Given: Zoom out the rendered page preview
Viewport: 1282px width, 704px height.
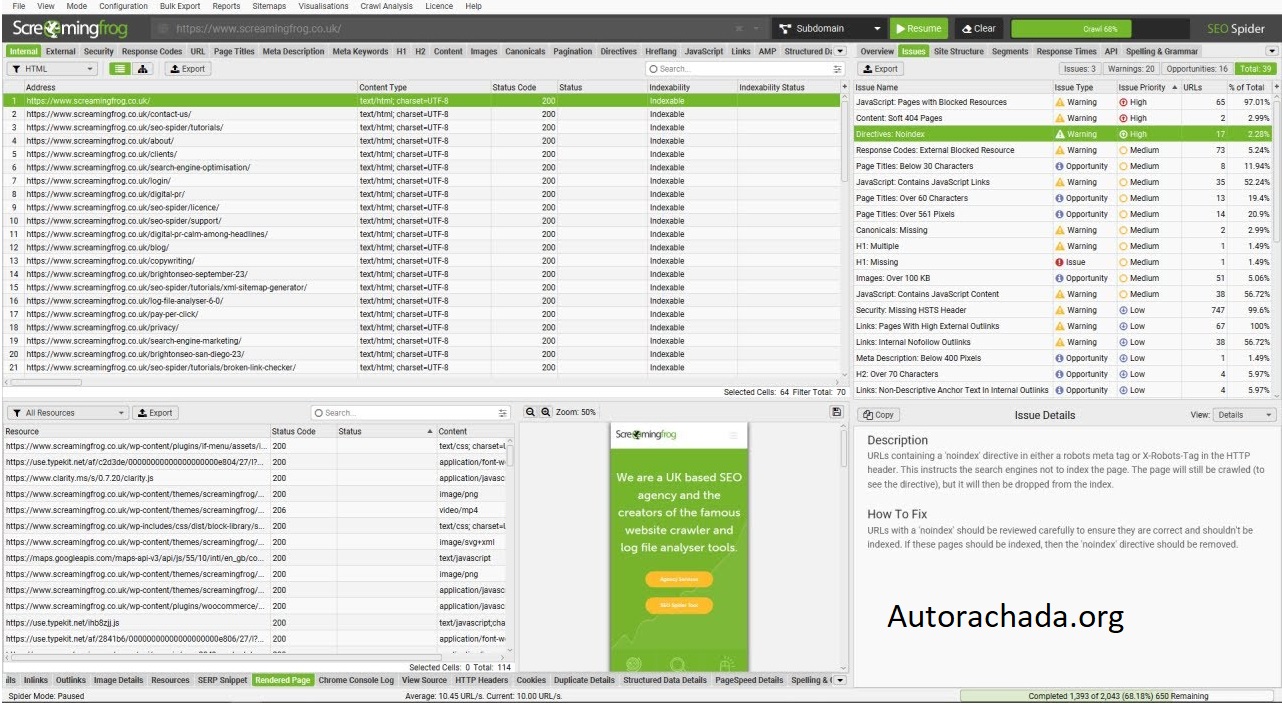Looking at the screenshot, I should point(531,412).
